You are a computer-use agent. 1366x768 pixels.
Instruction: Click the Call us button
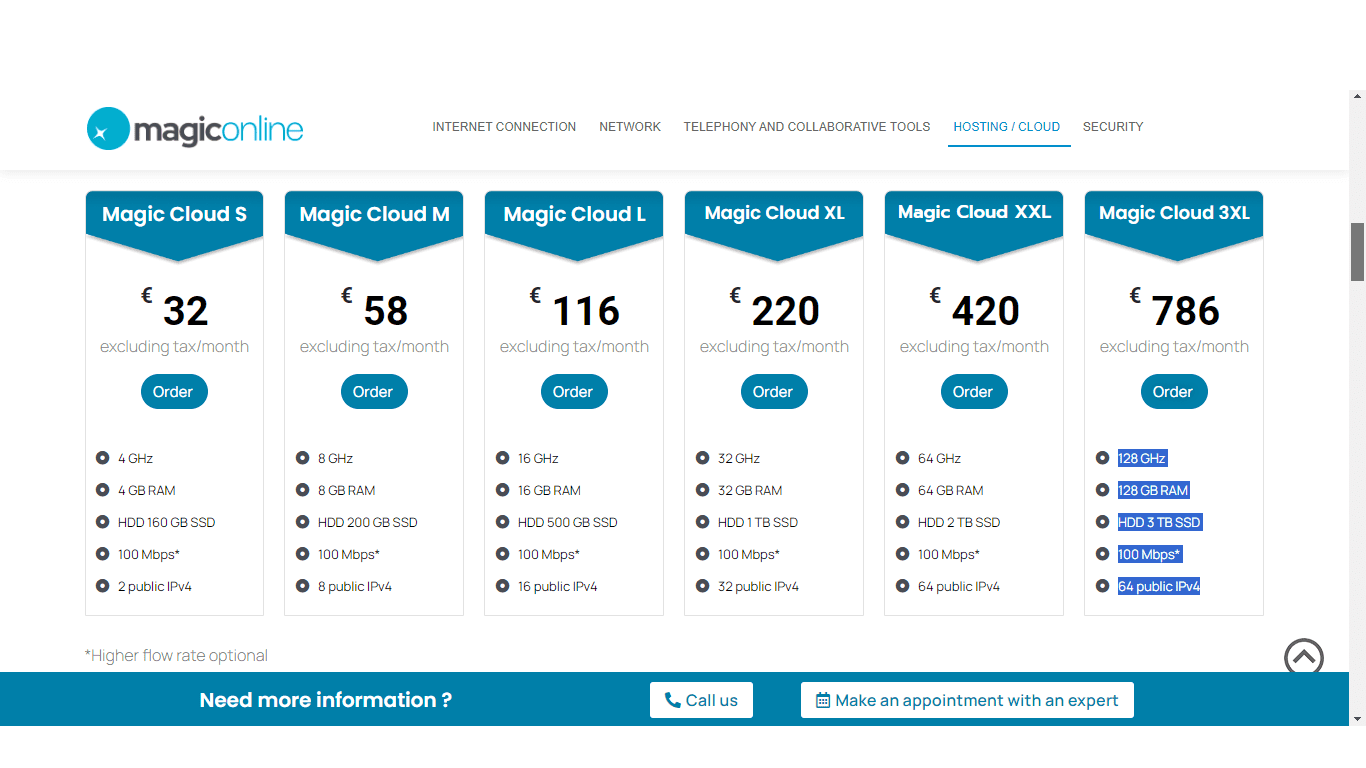[x=701, y=700]
